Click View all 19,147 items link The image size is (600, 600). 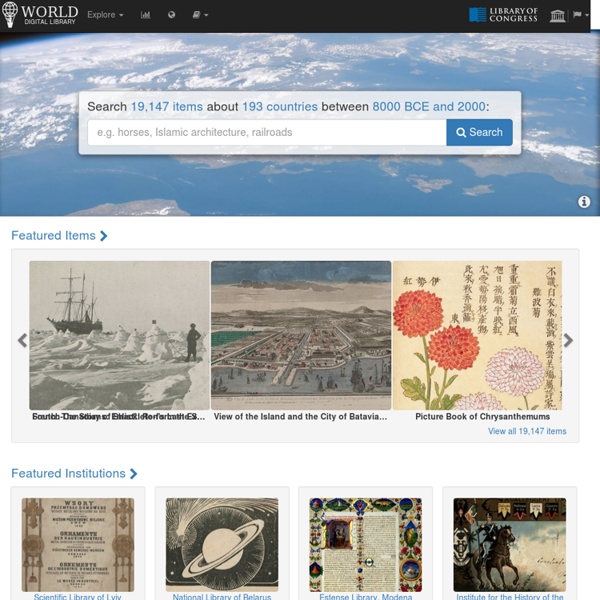(x=527, y=431)
